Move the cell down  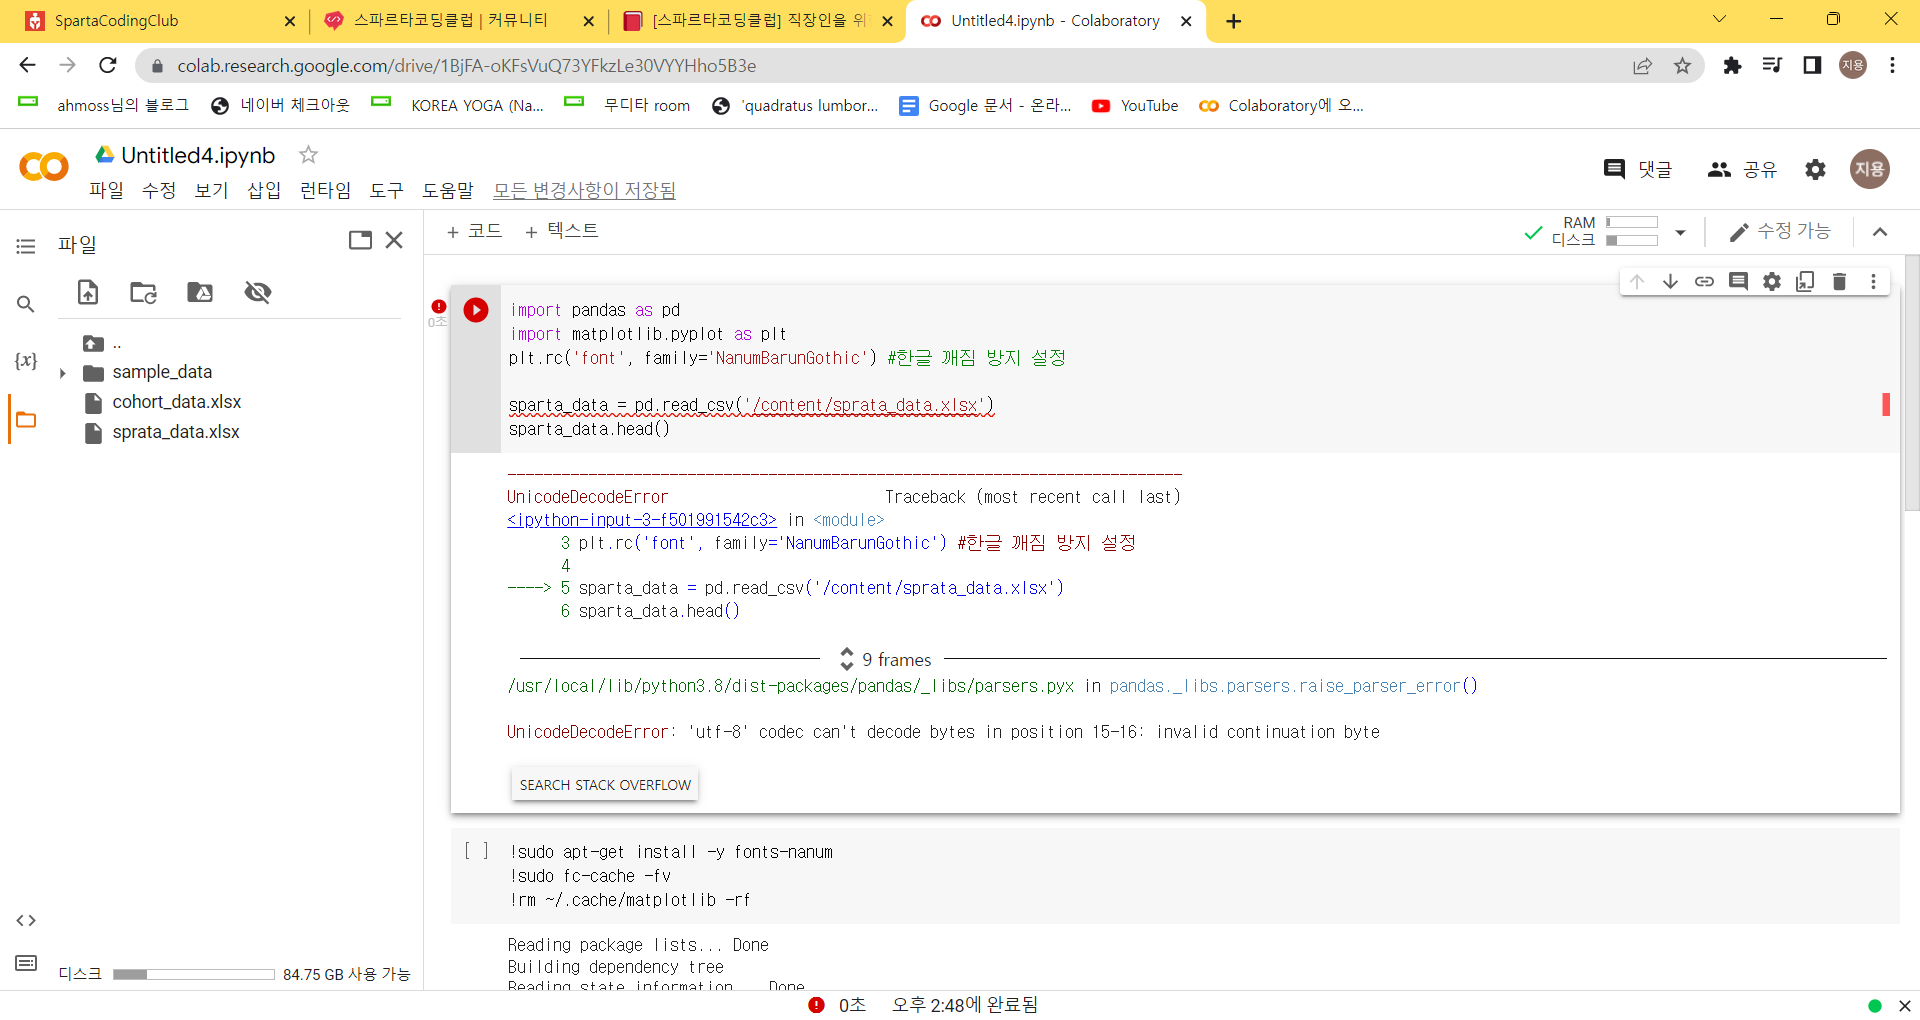point(1670,281)
